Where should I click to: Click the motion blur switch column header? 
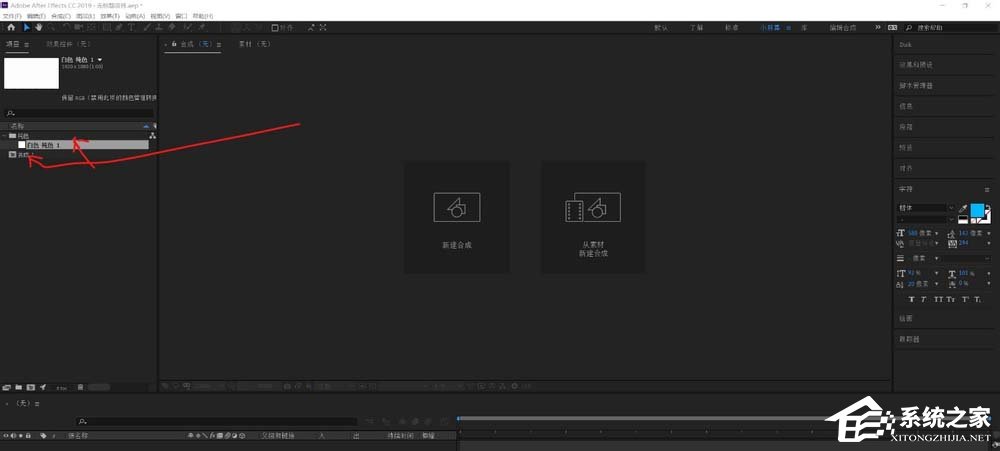(227, 436)
